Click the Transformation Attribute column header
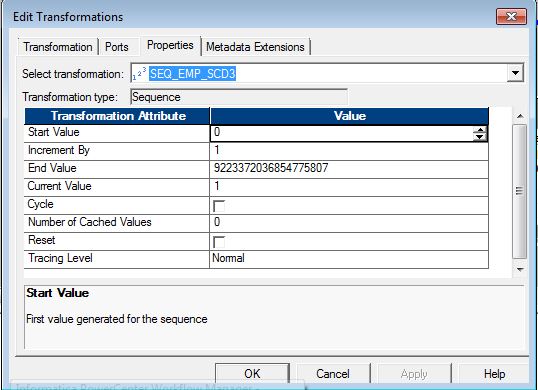Screen dimensions: 538x390 point(117,116)
